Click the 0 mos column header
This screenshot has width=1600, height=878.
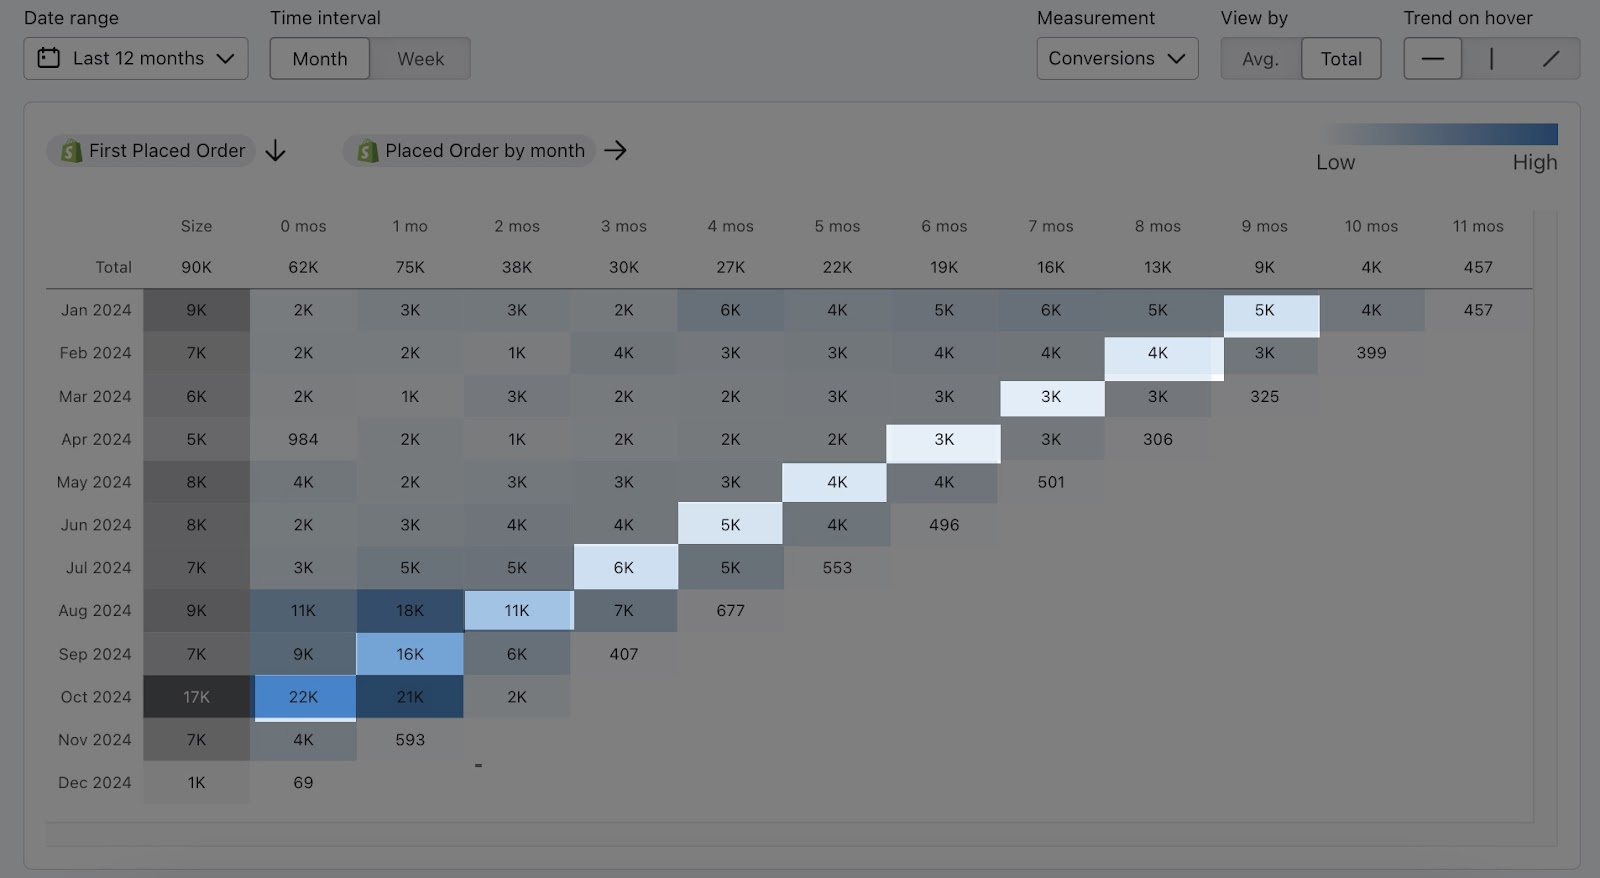click(x=303, y=226)
